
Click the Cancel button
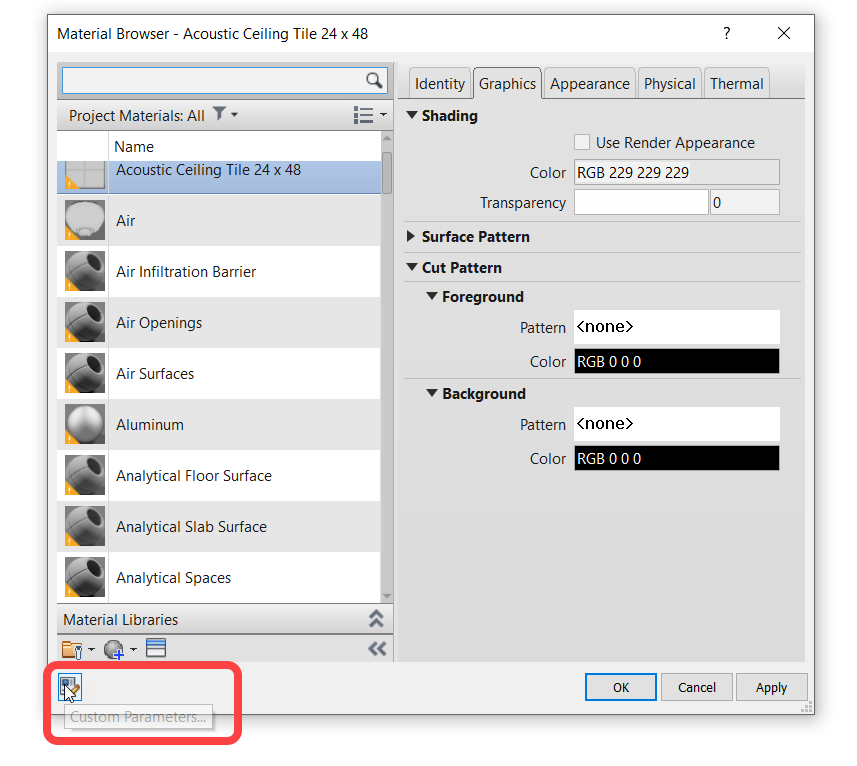click(696, 687)
